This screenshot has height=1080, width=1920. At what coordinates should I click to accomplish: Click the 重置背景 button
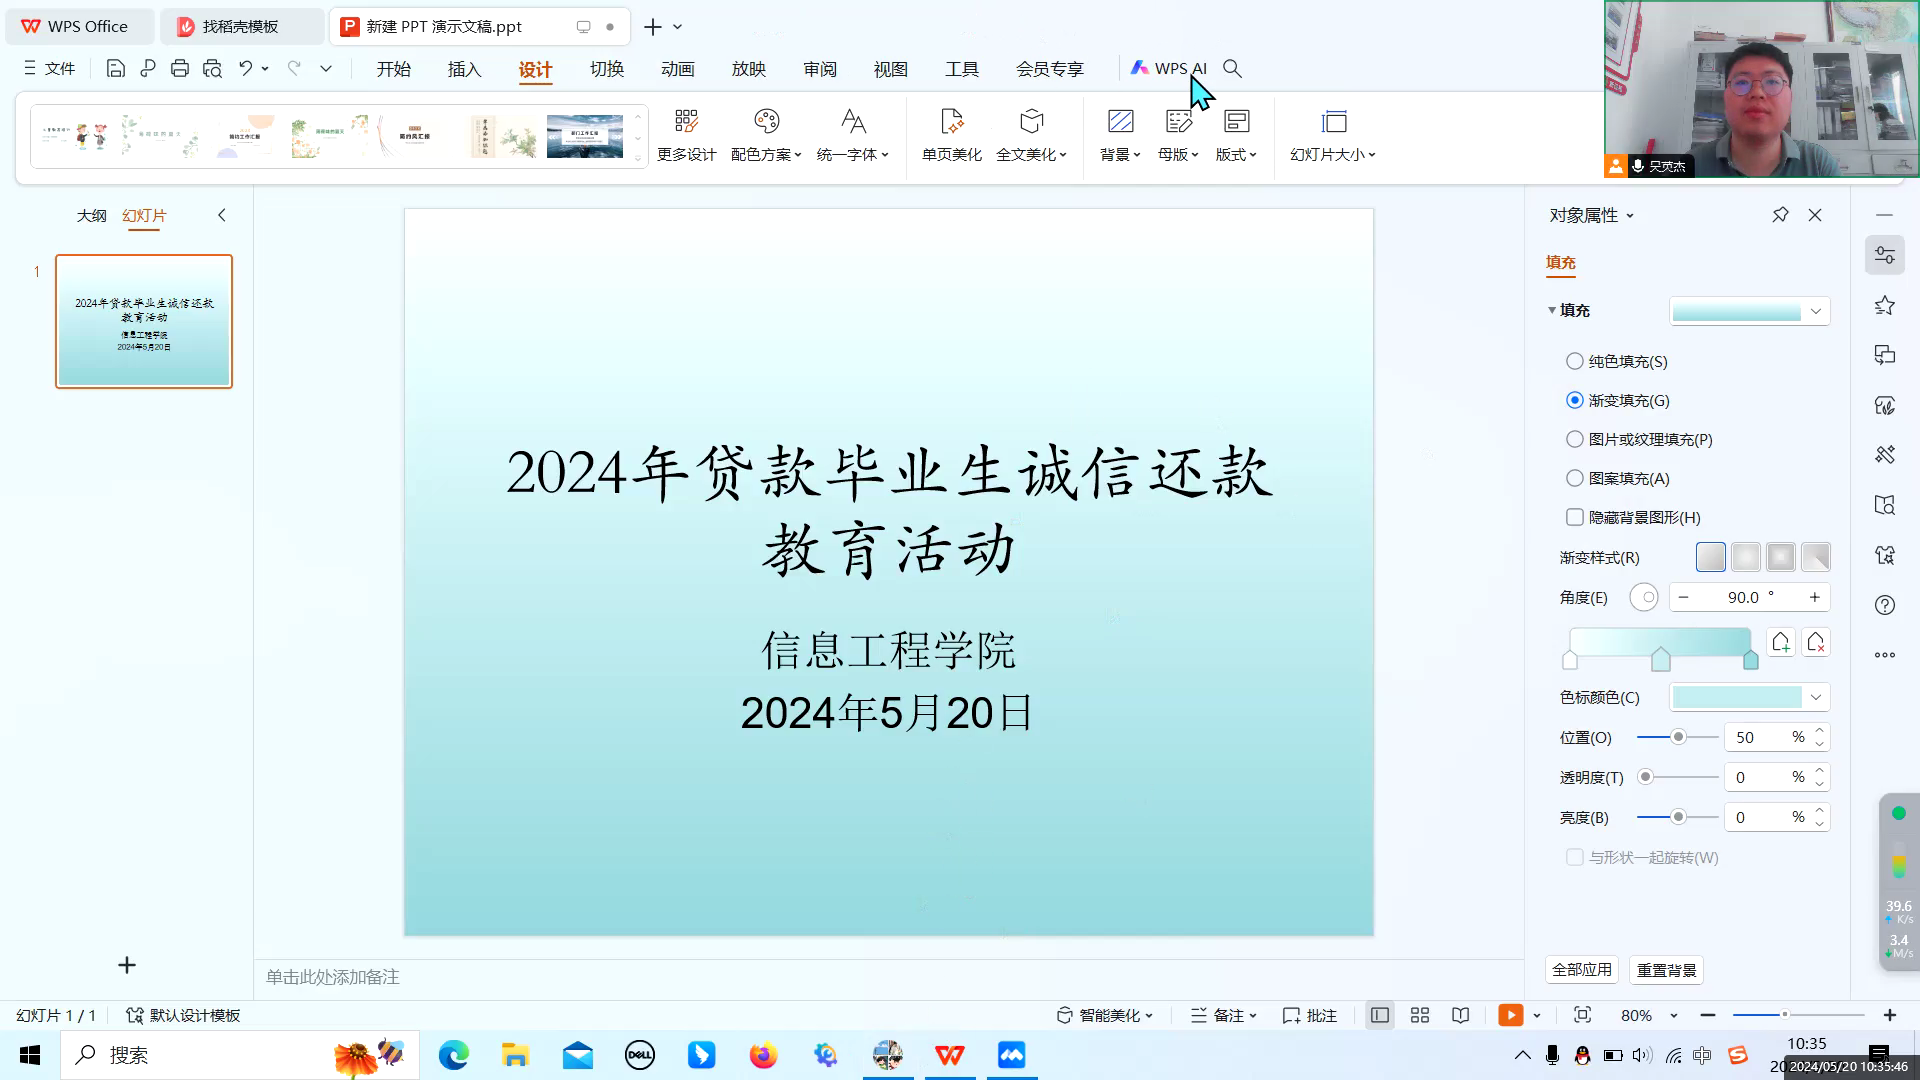(x=1666, y=970)
